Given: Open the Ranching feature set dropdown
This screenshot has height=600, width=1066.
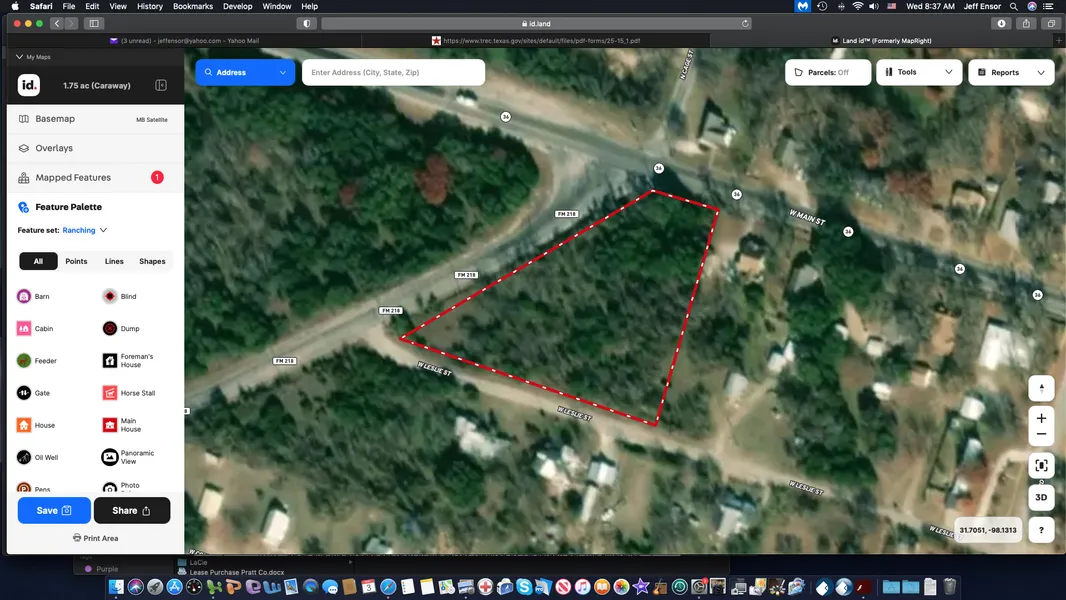Looking at the screenshot, I should [x=85, y=230].
